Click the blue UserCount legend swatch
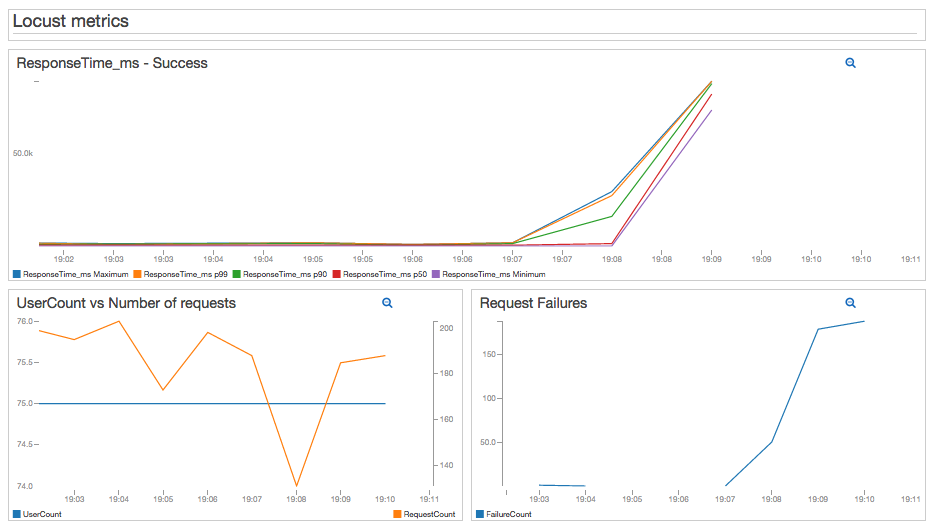Viewport: 937px width, 527px height. point(17,514)
